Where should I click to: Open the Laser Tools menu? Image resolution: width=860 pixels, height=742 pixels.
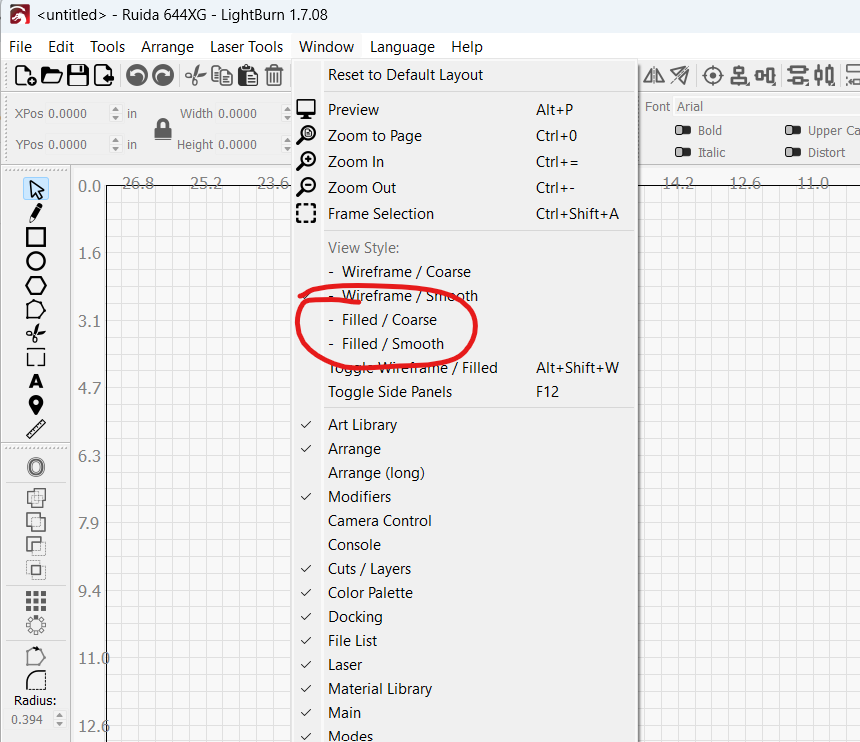246,47
